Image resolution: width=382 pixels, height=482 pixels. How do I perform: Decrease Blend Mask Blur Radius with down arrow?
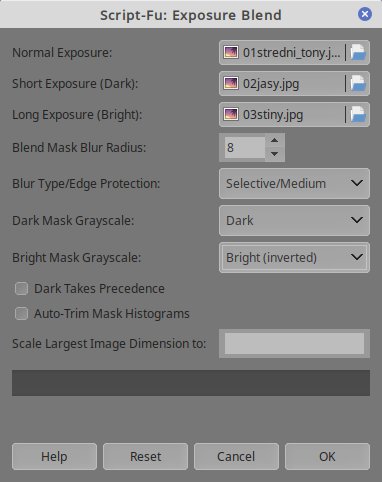pos(275,154)
